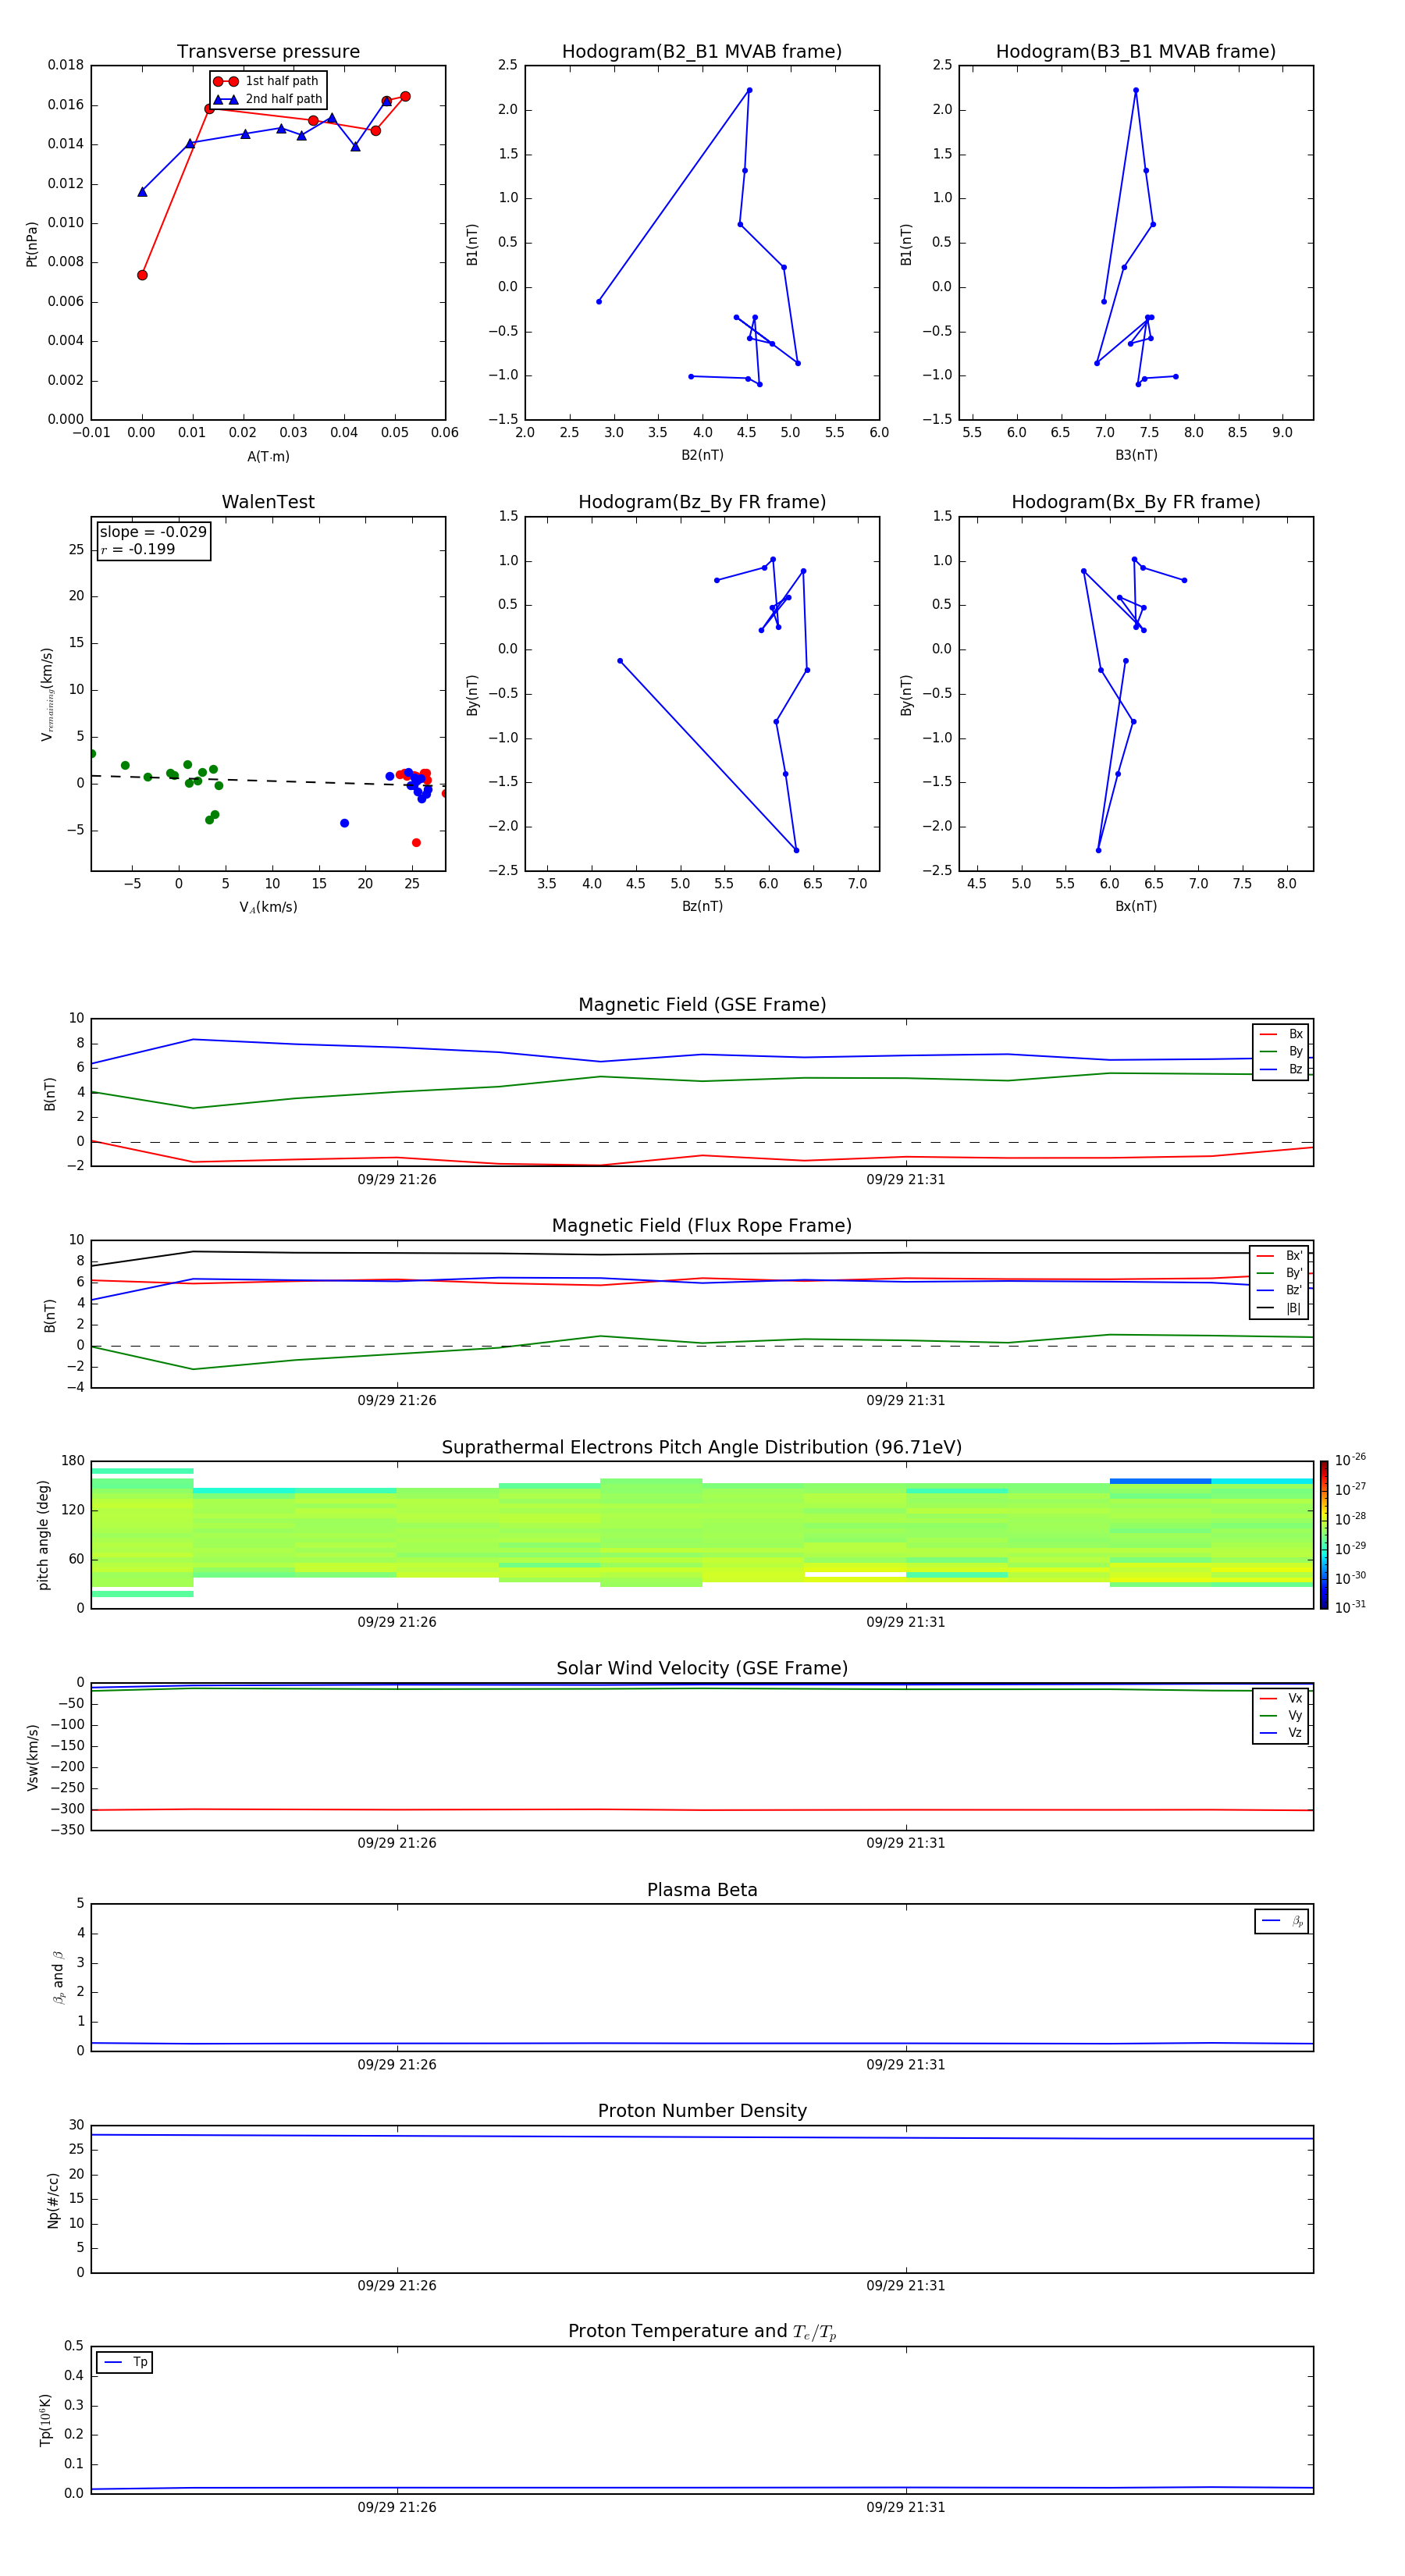
Task: Click the lowest red dot in WalenTest
Action: 416,843
